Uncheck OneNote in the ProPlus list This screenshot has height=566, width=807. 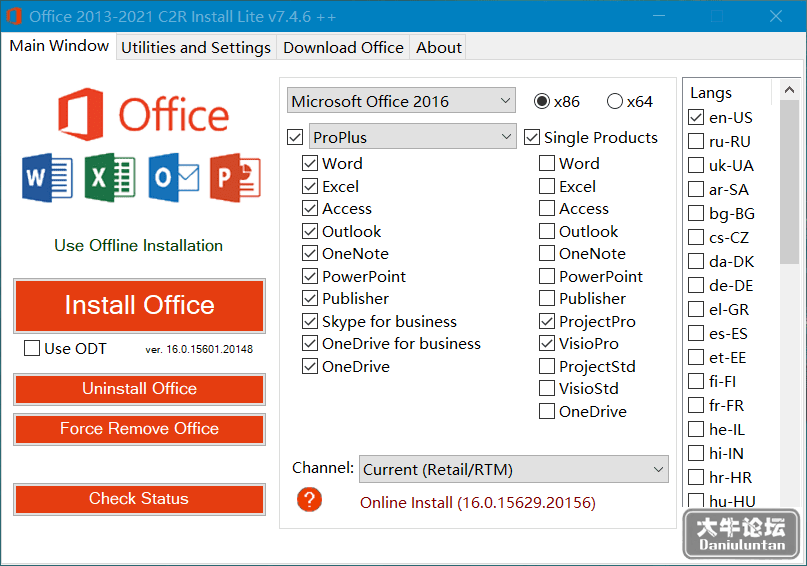tap(310, 253)
